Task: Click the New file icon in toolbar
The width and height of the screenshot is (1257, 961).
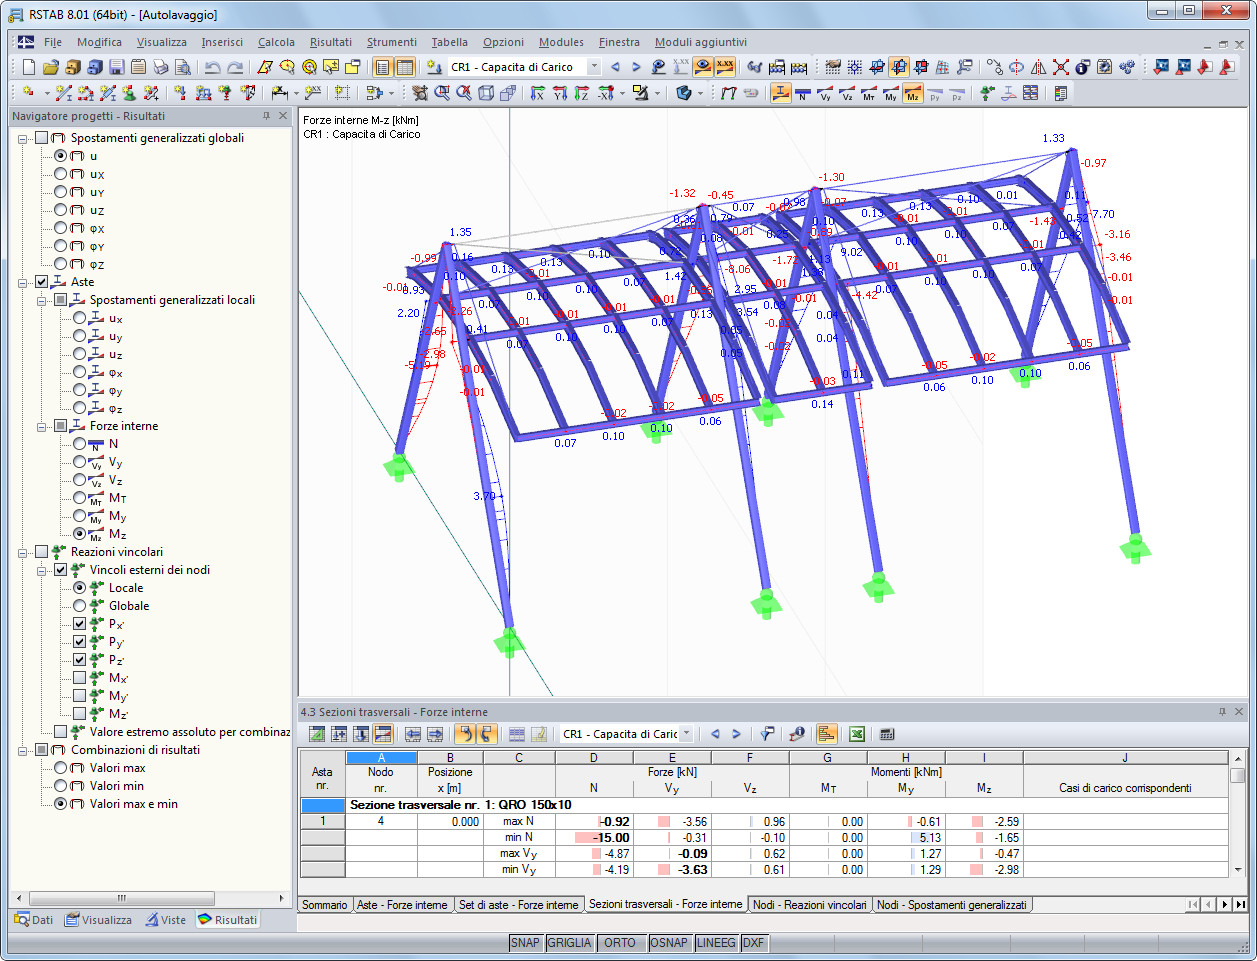Action: coord(28,67)
